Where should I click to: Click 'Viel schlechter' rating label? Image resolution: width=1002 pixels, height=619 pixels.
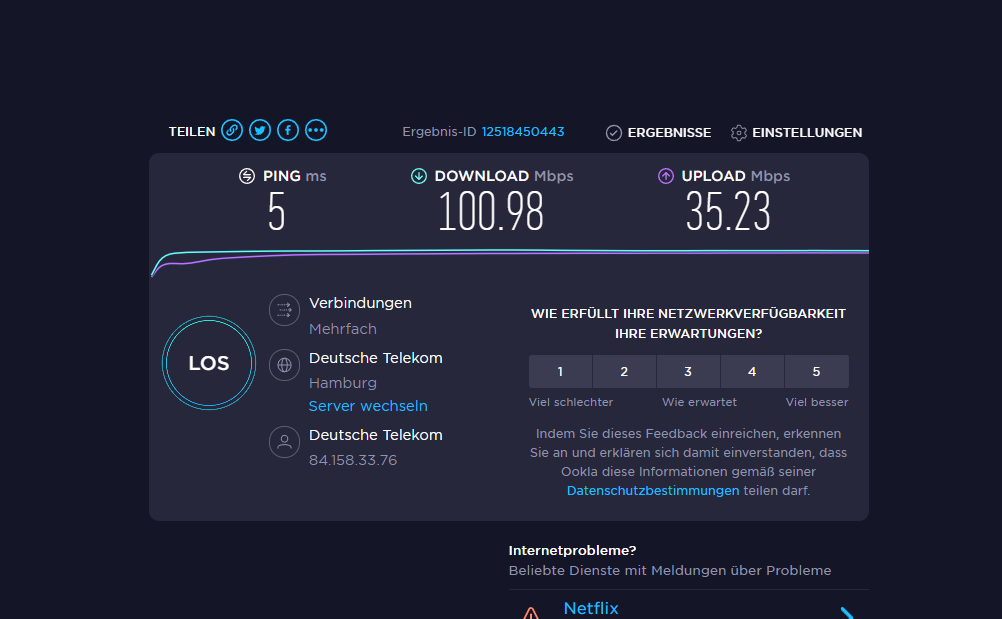pyautogui.click(x=571, y=402)
